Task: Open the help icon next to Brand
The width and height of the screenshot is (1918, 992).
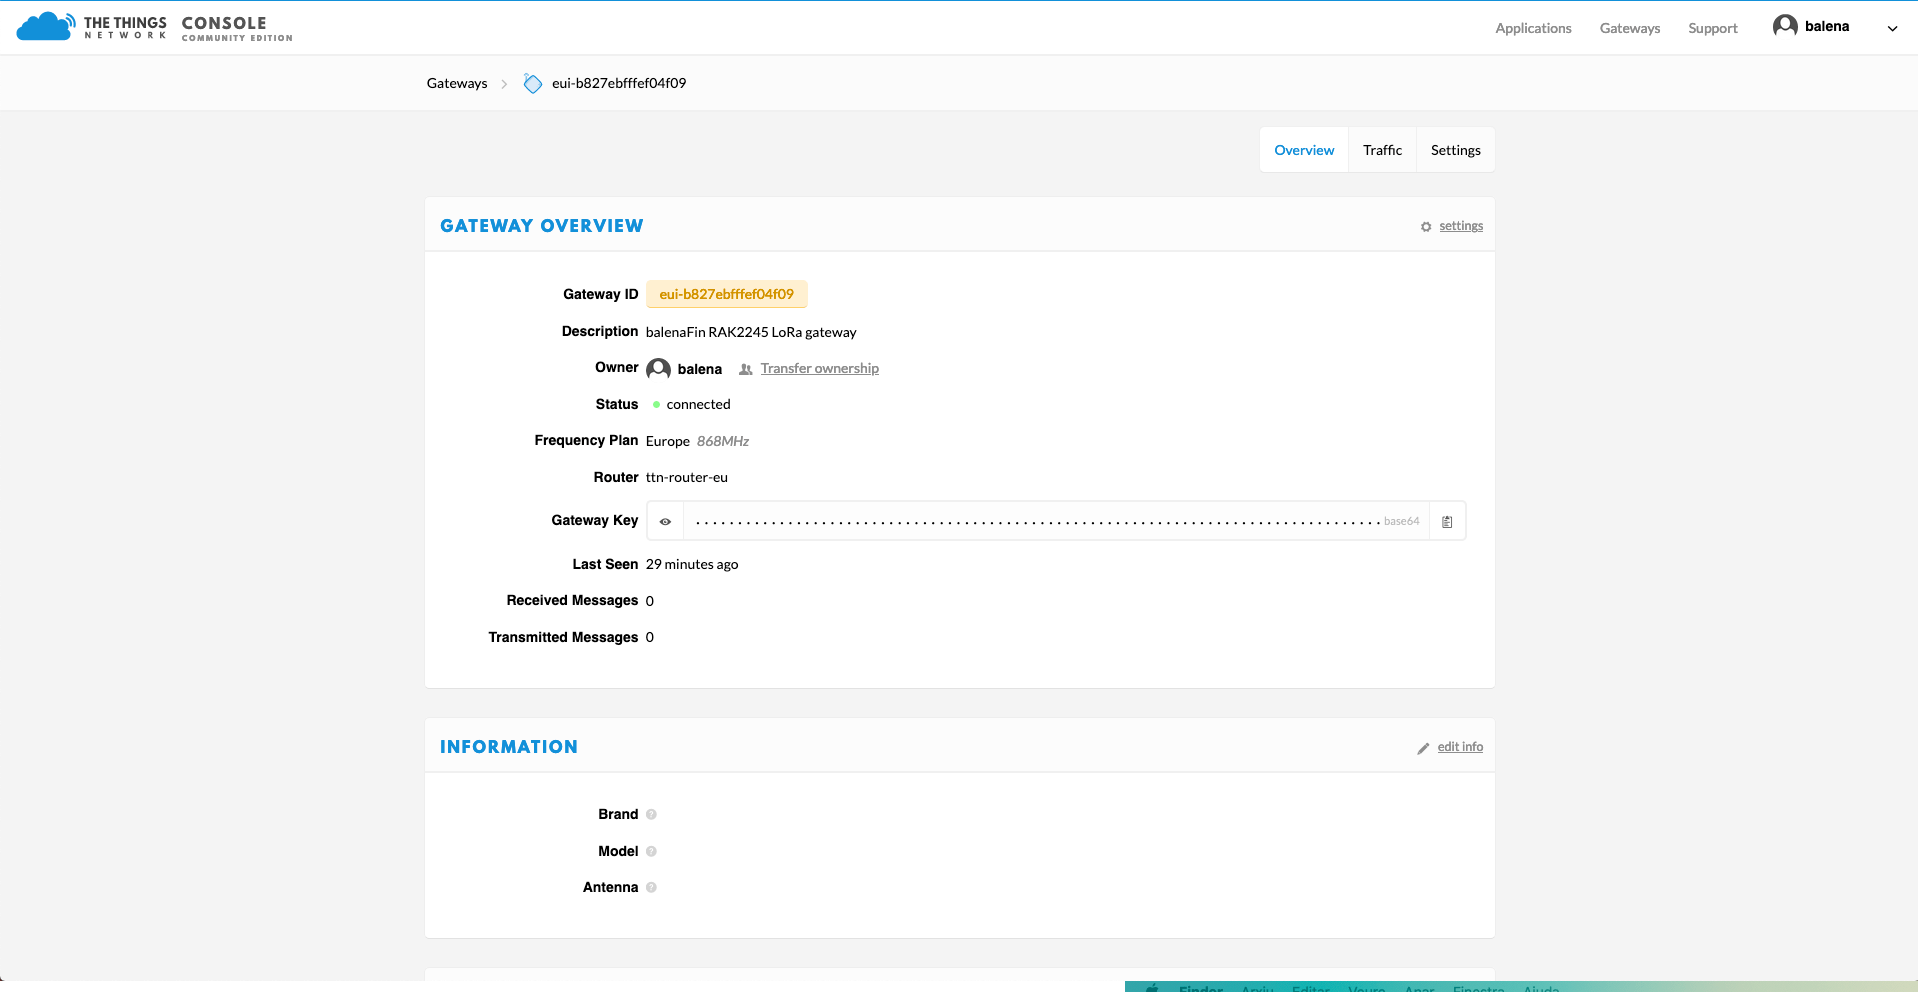Action: (x=650, y=814)
